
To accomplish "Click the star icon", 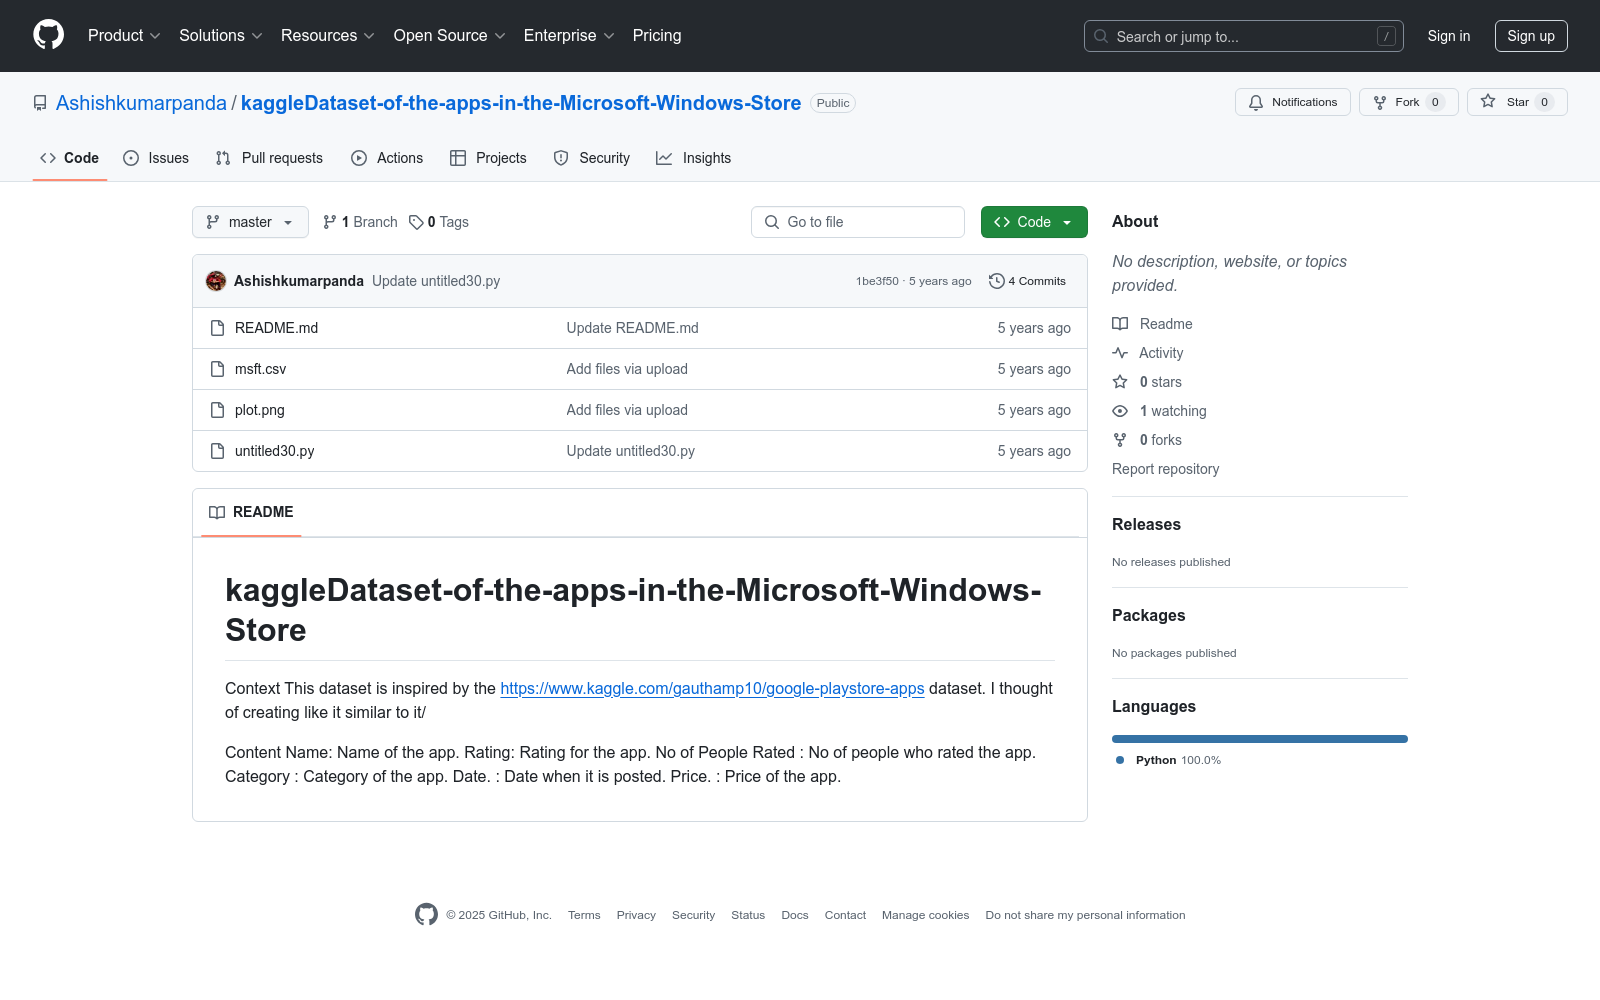I will 1488,101.
